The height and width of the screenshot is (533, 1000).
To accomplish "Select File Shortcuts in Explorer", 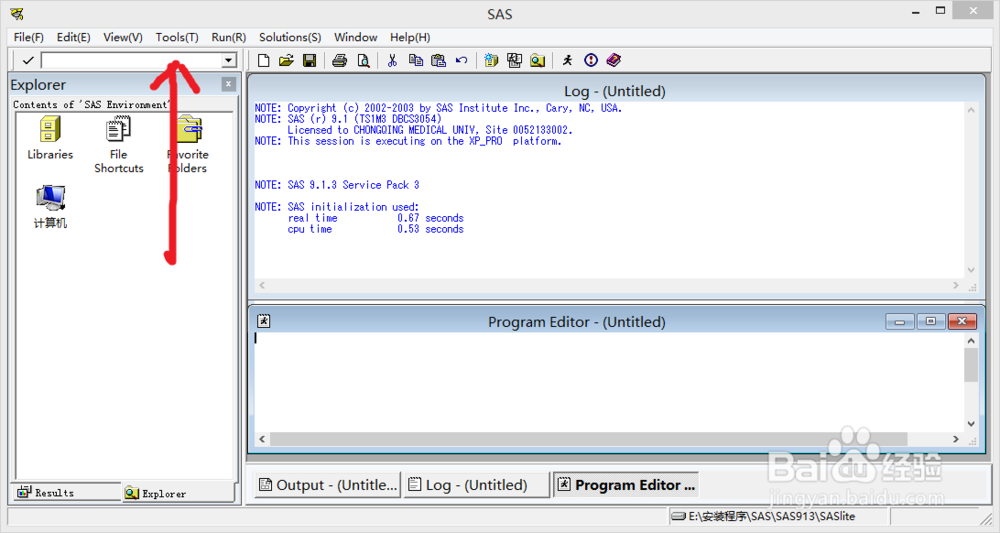I will 119,145.
